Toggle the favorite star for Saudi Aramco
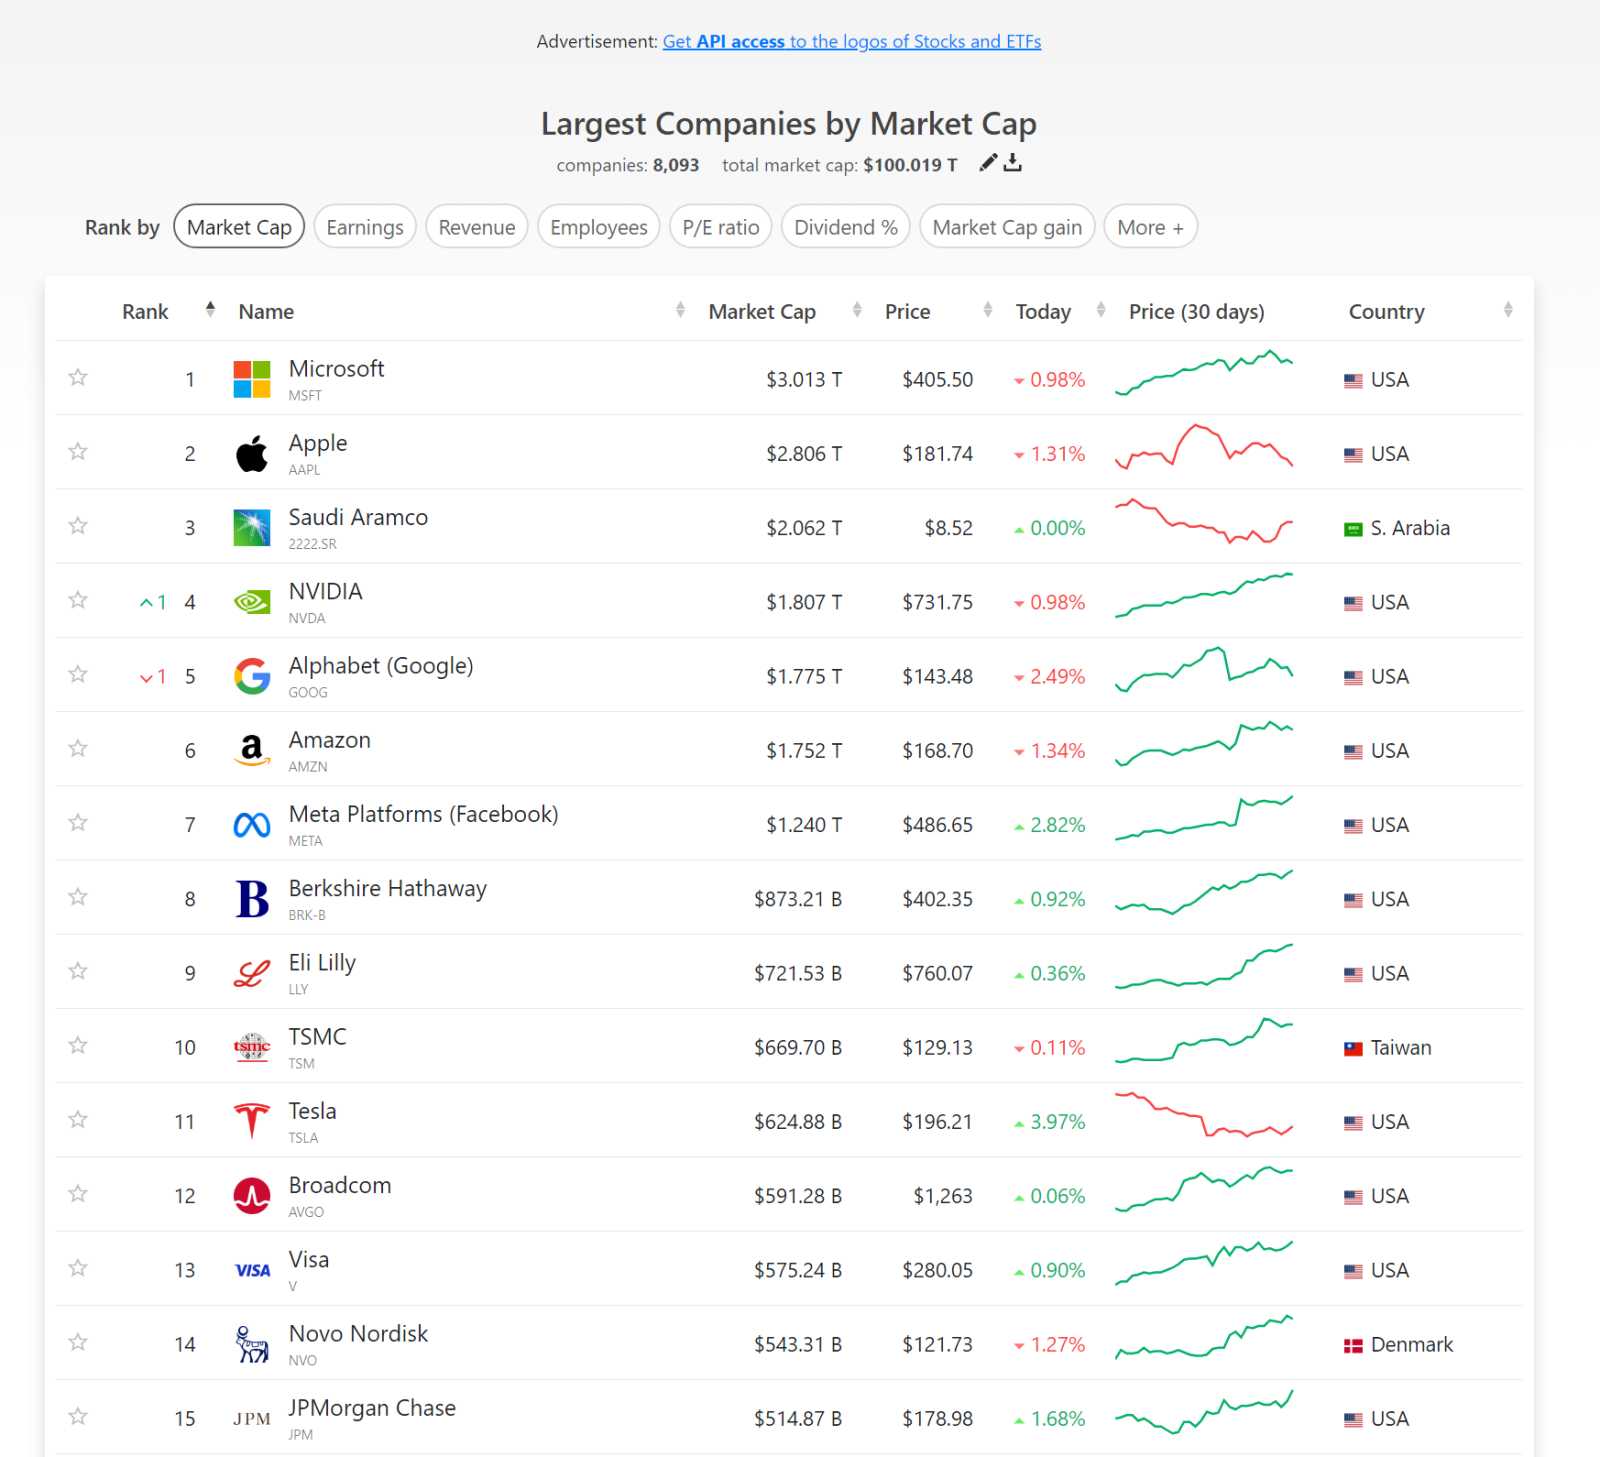Image resolution: width=1600 pixels, height=1457 pixels. [x=78, y=525]
